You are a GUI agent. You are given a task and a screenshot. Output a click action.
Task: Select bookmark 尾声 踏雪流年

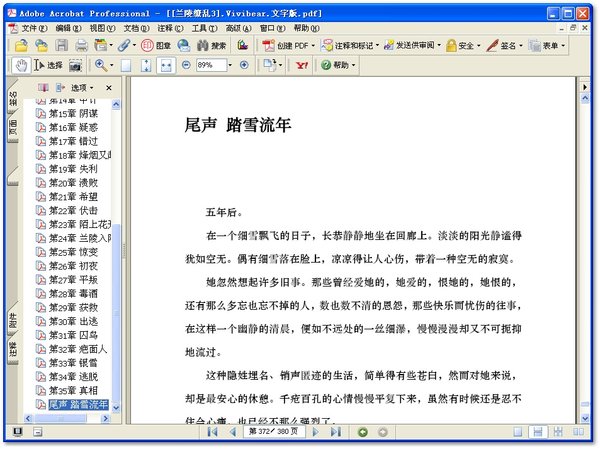pyautogui.click(x=78, y=405)
